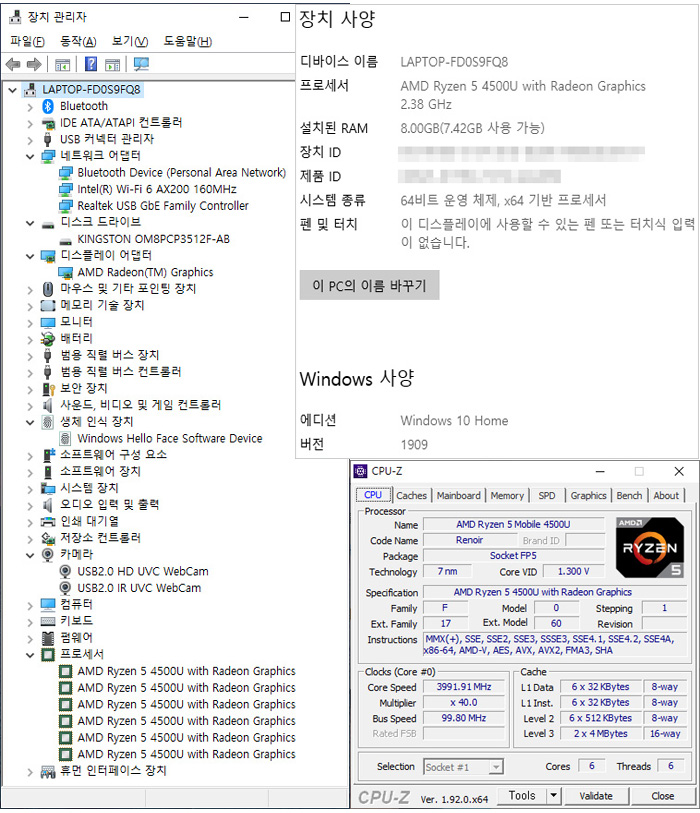Select AMD Radeon(TM) Graphics adapter
The width and height of the screenshot is (700, 813).
[x=145, y=272]
